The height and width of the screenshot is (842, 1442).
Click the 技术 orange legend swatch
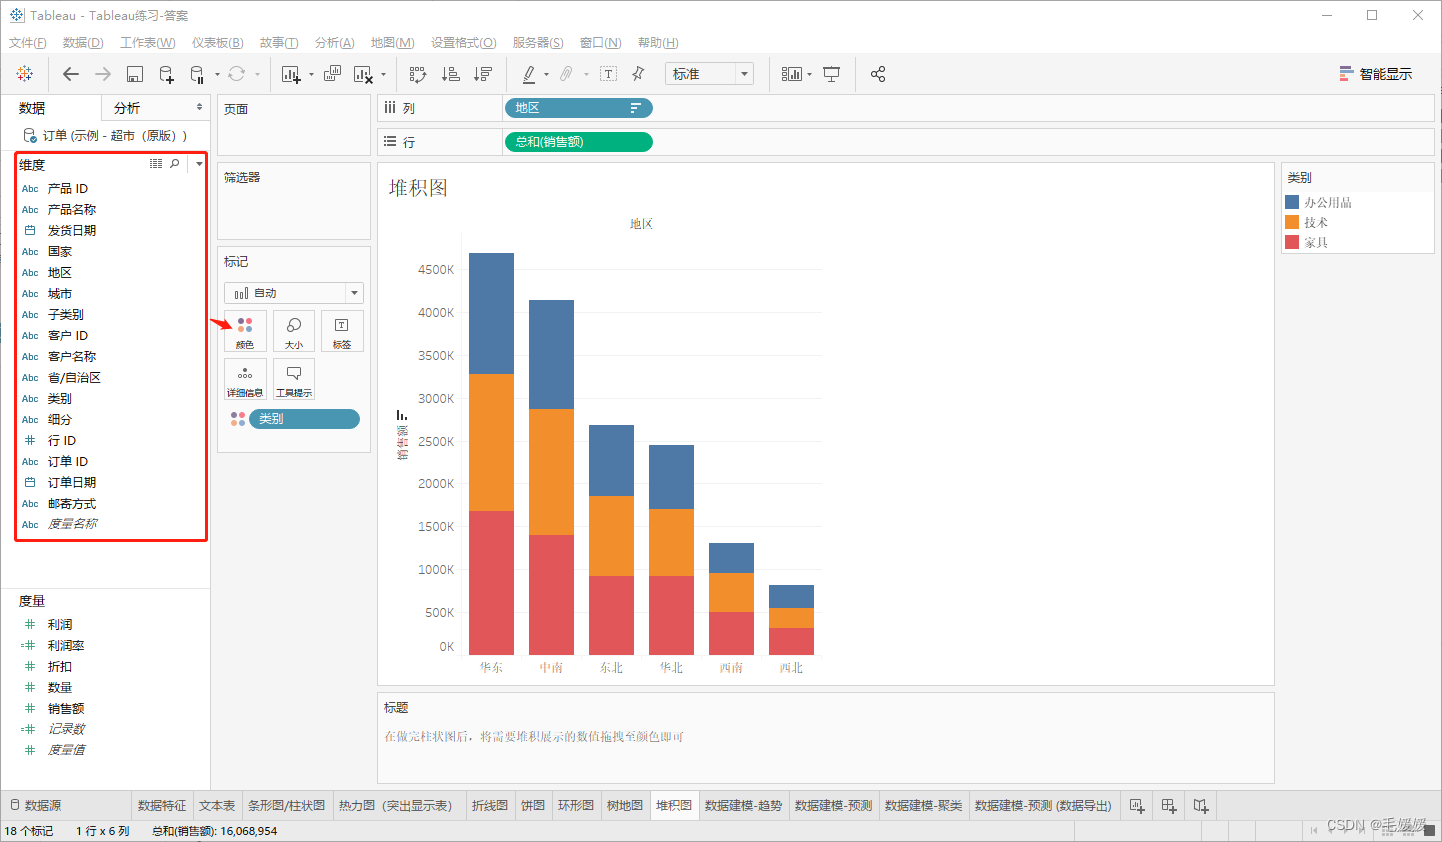[x=1292, y=222]
